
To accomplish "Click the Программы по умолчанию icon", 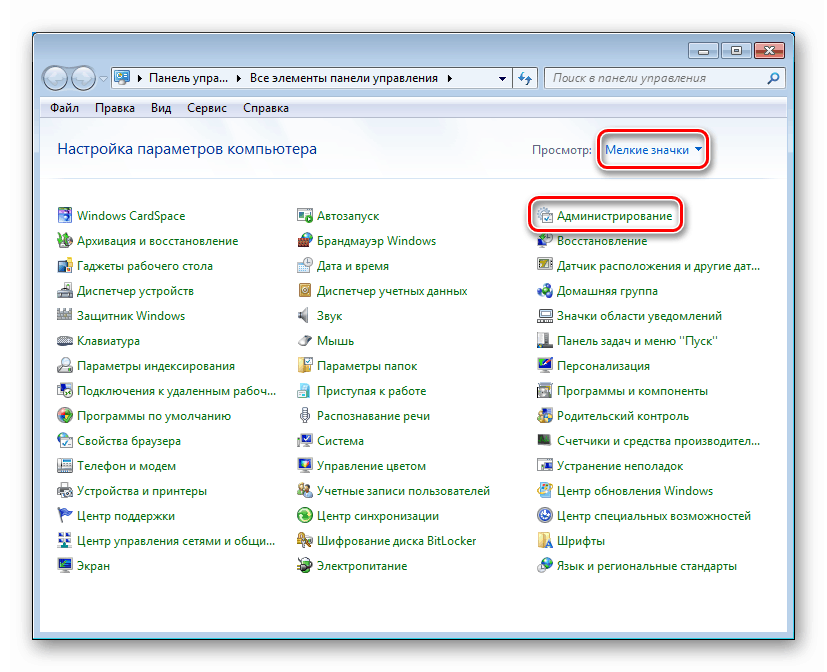I will point(64,416).
